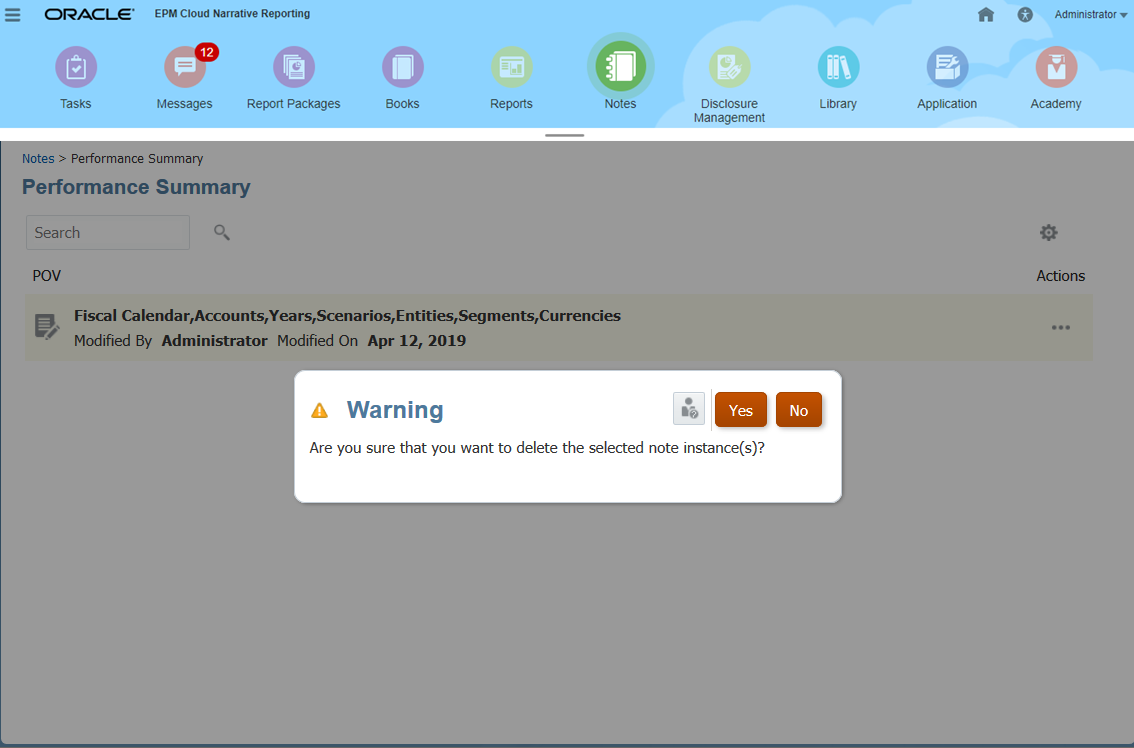Viewport: 1134px width, 748px height.
Task: Collapse the navigation bar handle
Action: [564, 135]
